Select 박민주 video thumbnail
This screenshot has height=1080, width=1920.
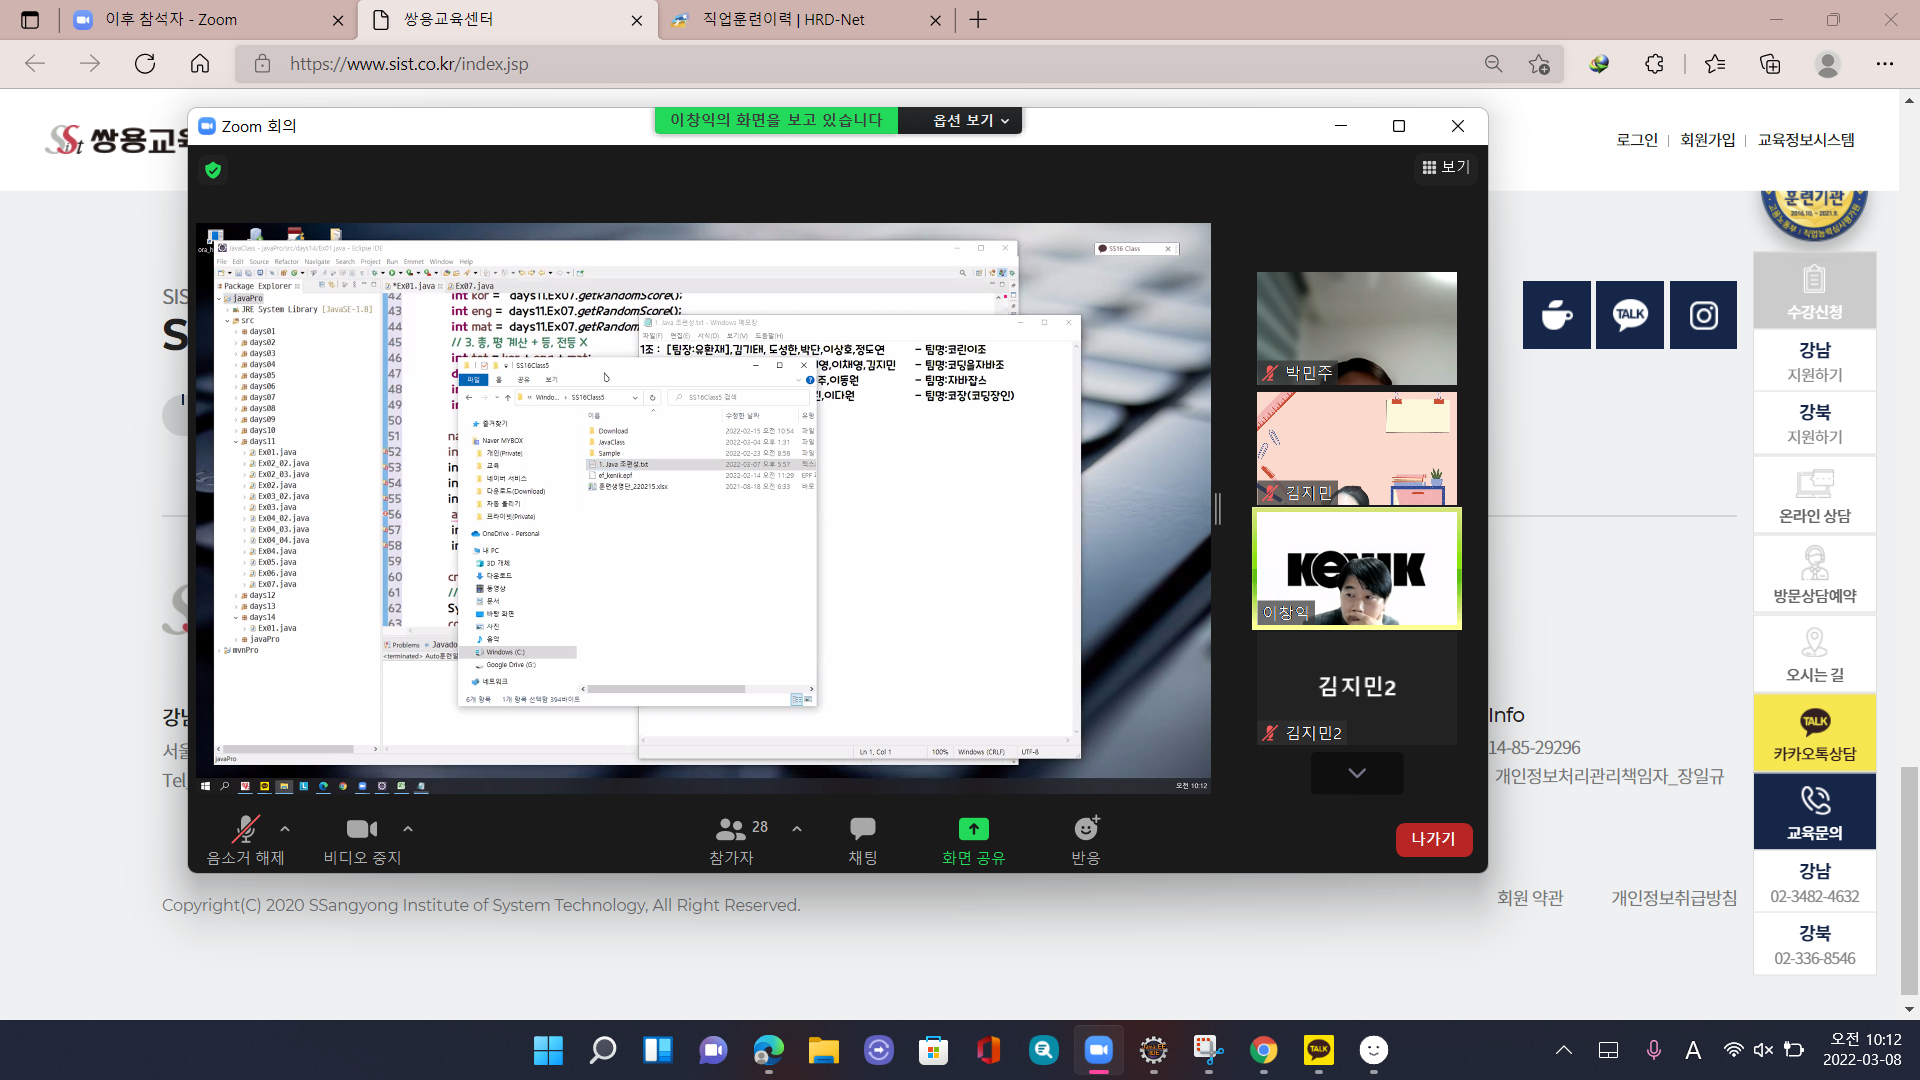point(1357,328)
